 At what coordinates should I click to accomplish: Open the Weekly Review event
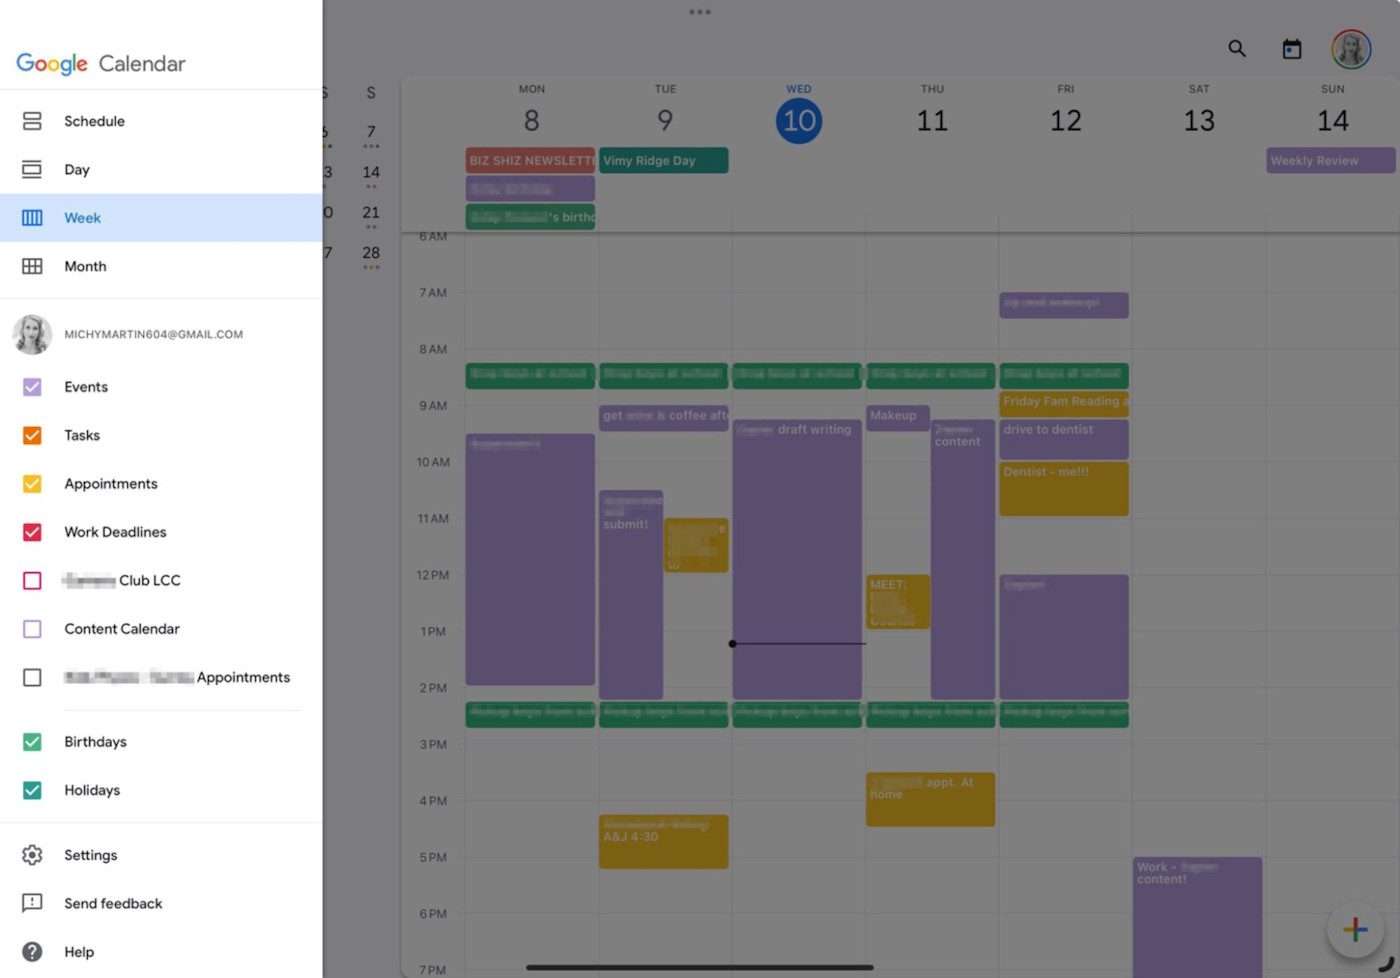[1331, 160]
